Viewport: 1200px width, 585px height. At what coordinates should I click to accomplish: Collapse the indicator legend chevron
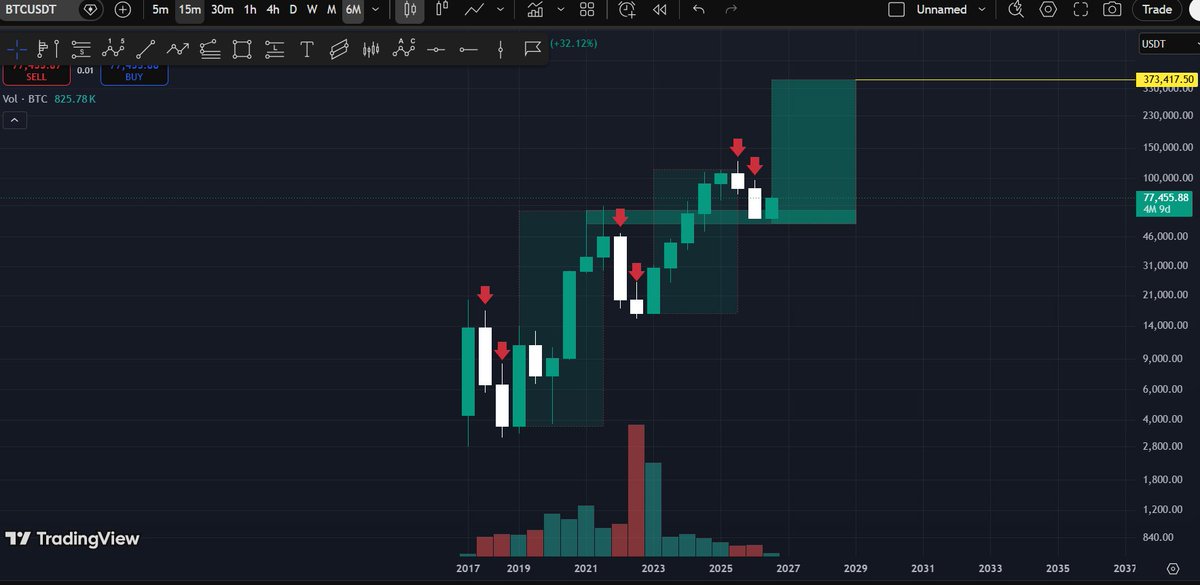click(16, 120)
